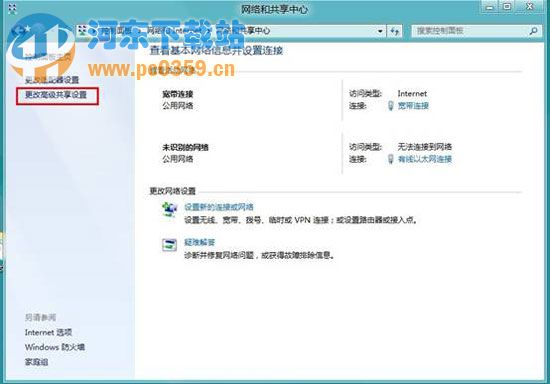Open Windows 防火墙 link
This screenshot has width=550, height=384.
click(x=55, y=347)
